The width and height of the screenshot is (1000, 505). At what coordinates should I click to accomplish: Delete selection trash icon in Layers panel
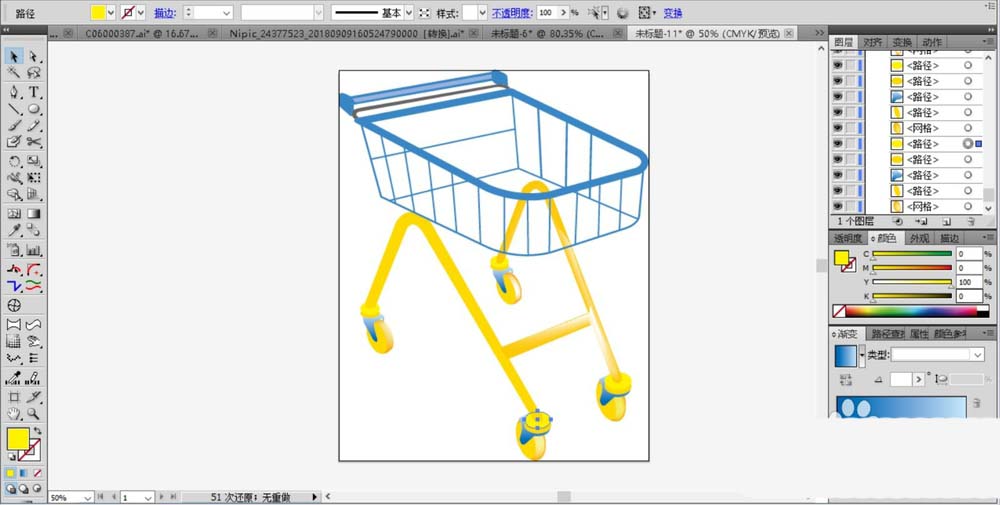pyautogui.click(x=971, y=222)
